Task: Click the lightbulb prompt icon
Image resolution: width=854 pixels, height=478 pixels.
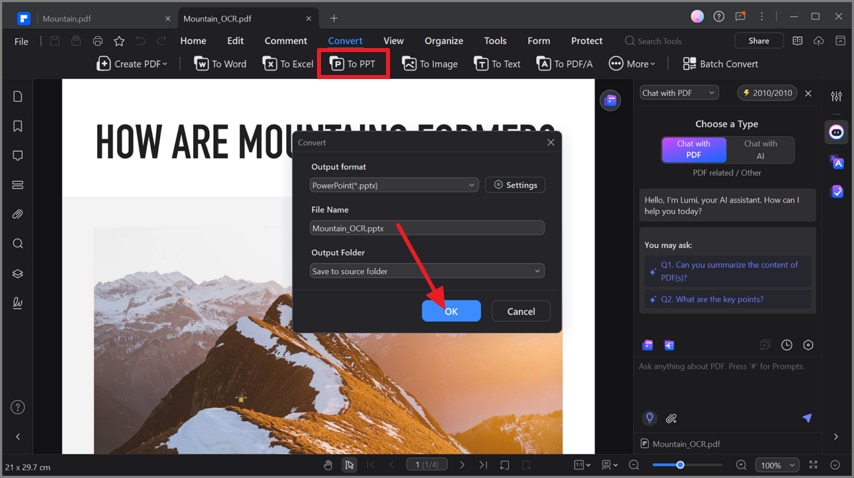Action: (649, 418)
